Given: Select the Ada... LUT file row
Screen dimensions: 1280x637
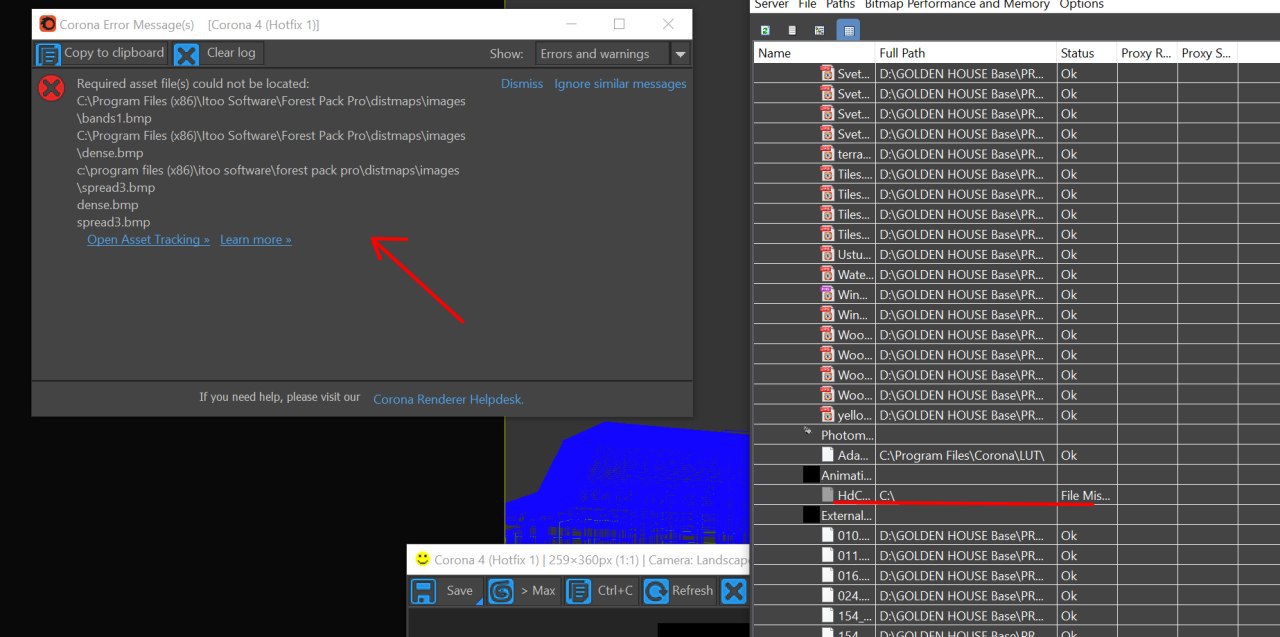Looking at the screenshot, I should 1016,455.
